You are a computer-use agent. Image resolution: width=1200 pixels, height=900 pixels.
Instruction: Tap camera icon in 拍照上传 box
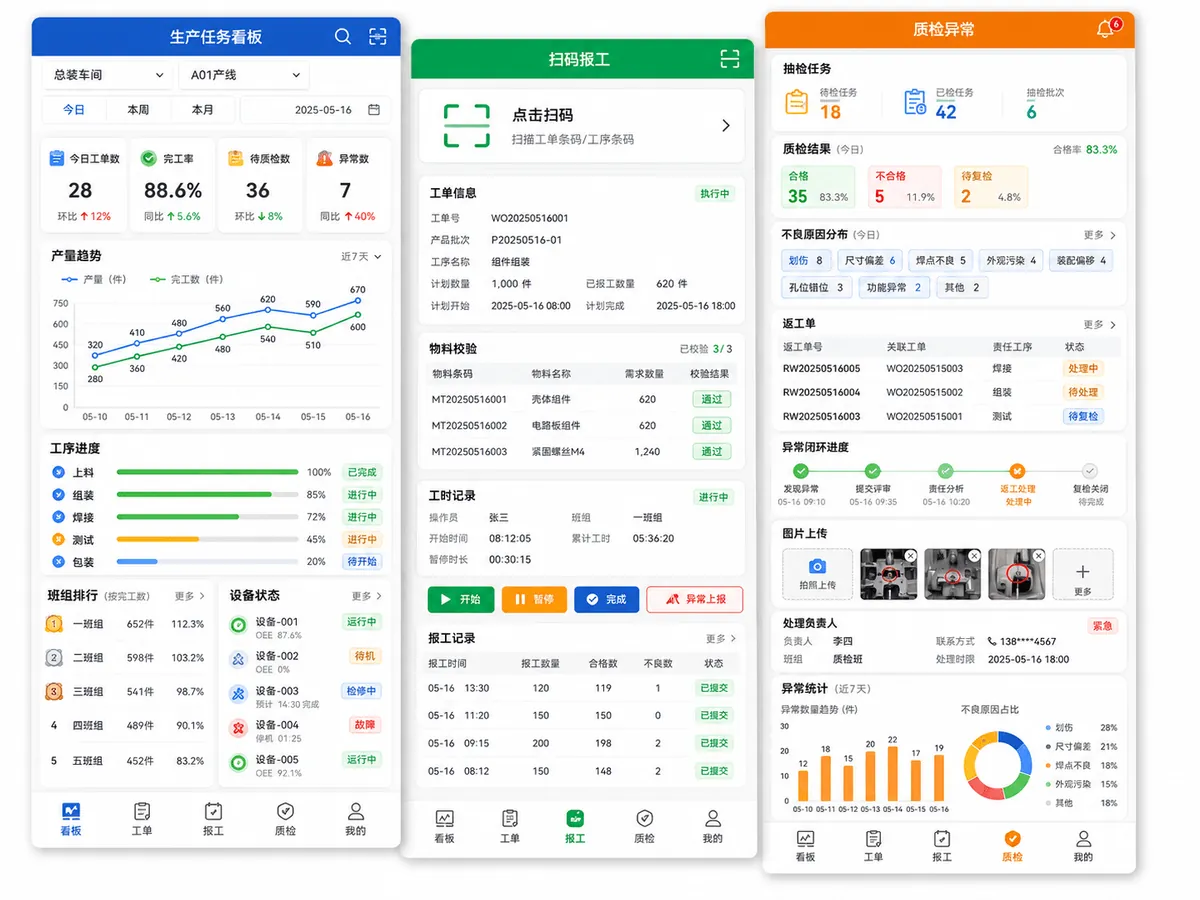point(817,567)
